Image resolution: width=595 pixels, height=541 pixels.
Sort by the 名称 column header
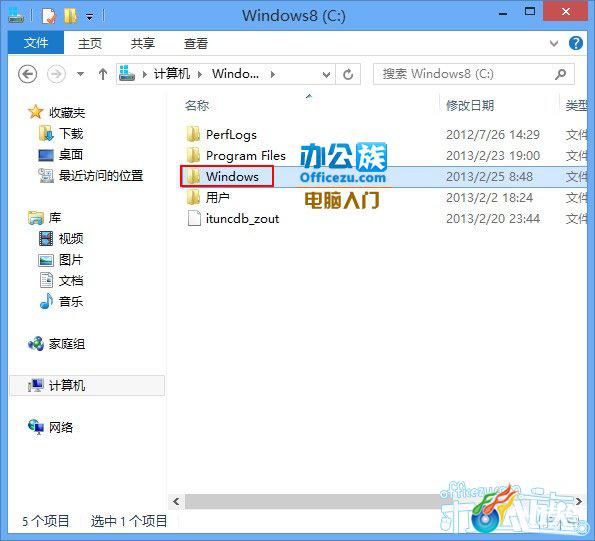coord(197,105)
